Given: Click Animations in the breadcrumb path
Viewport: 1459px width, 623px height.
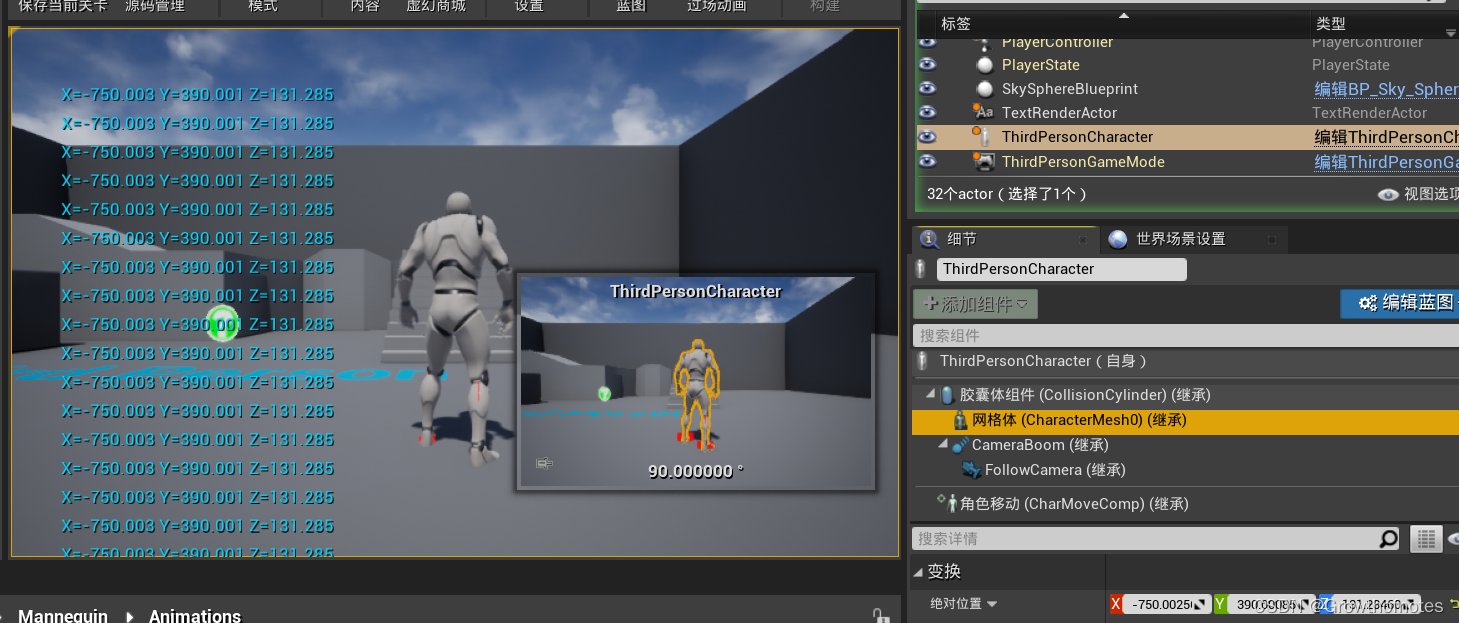Looking at the screenshot, I should [195, 616].
